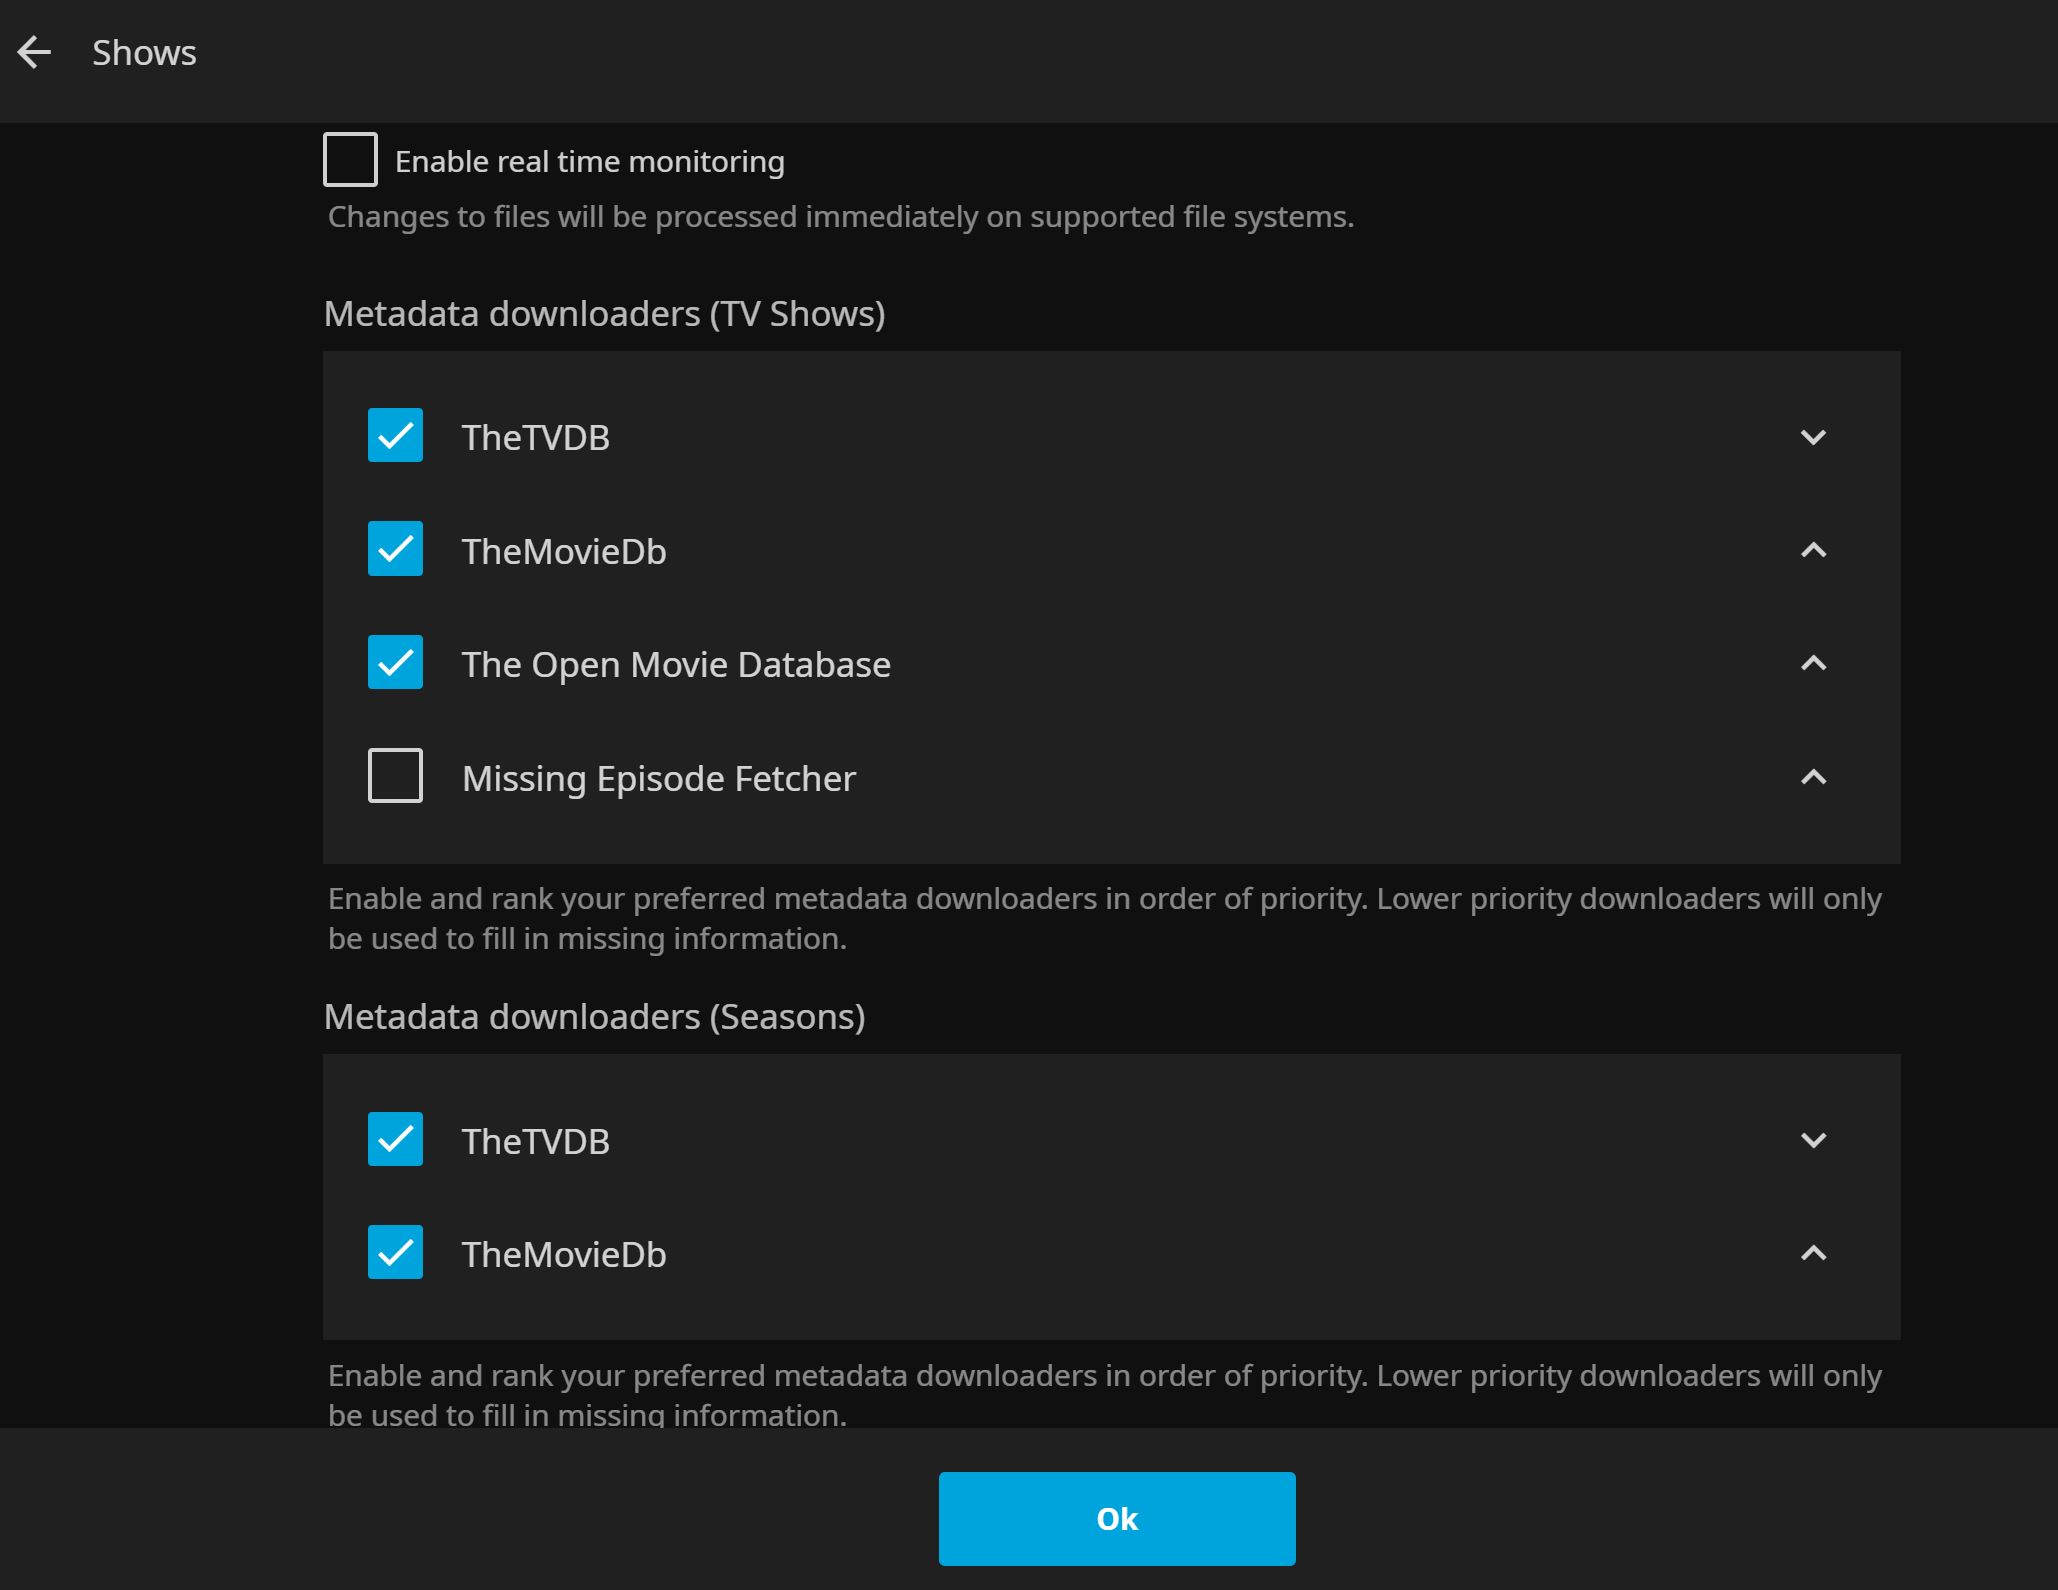Click Metadata downloaders (TV Shows) heading
Screen dimensions: 2058x1590
pyautogui.click(x=604, y=314)
